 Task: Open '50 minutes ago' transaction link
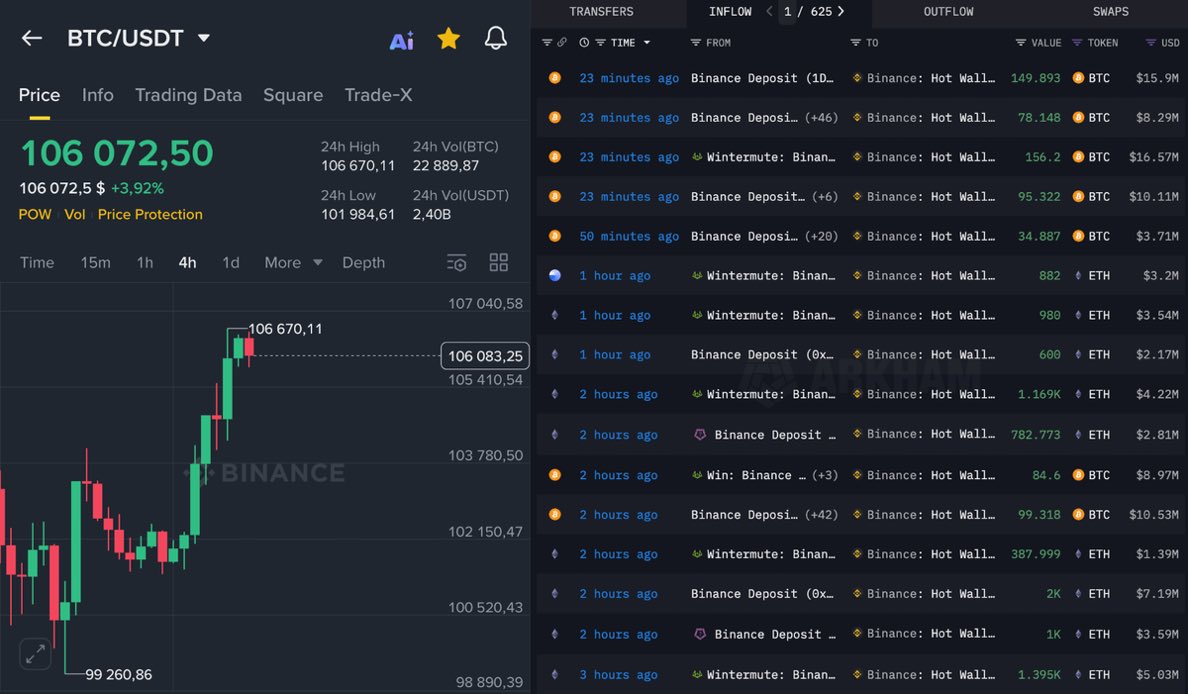[629, 236]
